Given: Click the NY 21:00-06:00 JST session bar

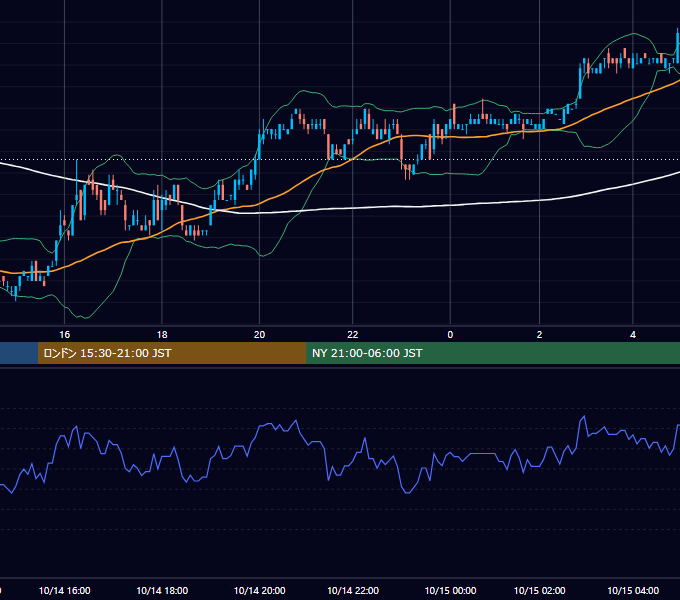Looking at the screenshot, I should click(x=493, y=353).
